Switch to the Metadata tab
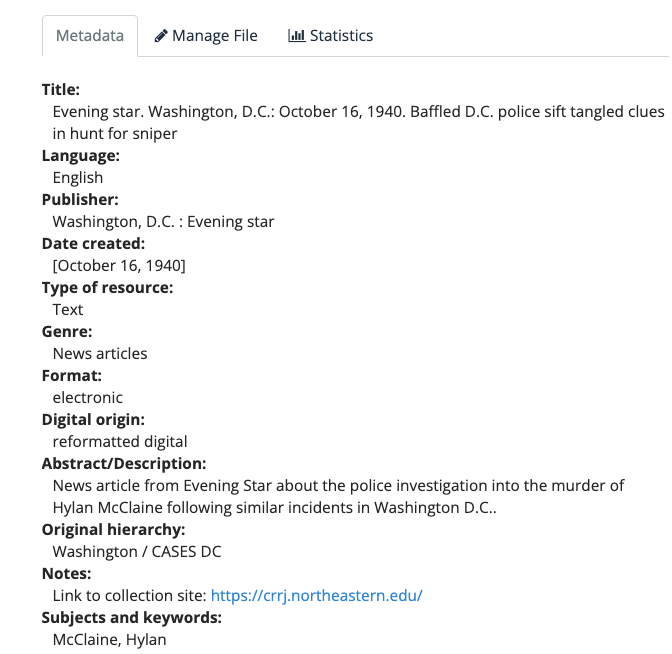672x654 pixels. [90, 36]
